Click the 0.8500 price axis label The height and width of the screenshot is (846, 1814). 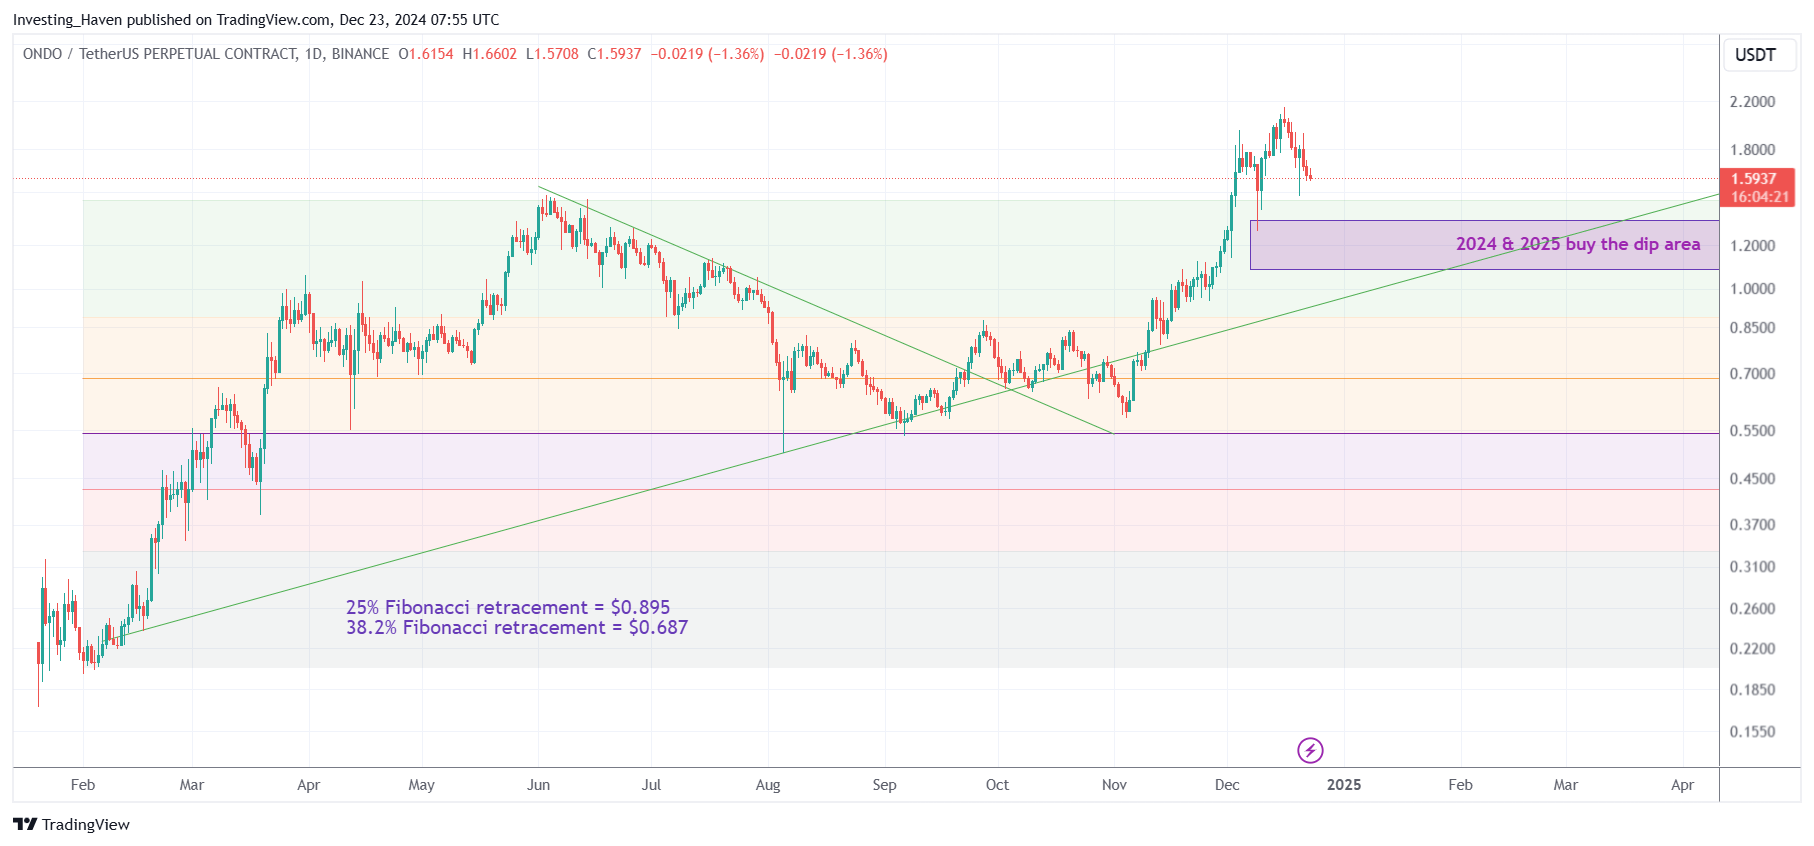coord(1753,328)
